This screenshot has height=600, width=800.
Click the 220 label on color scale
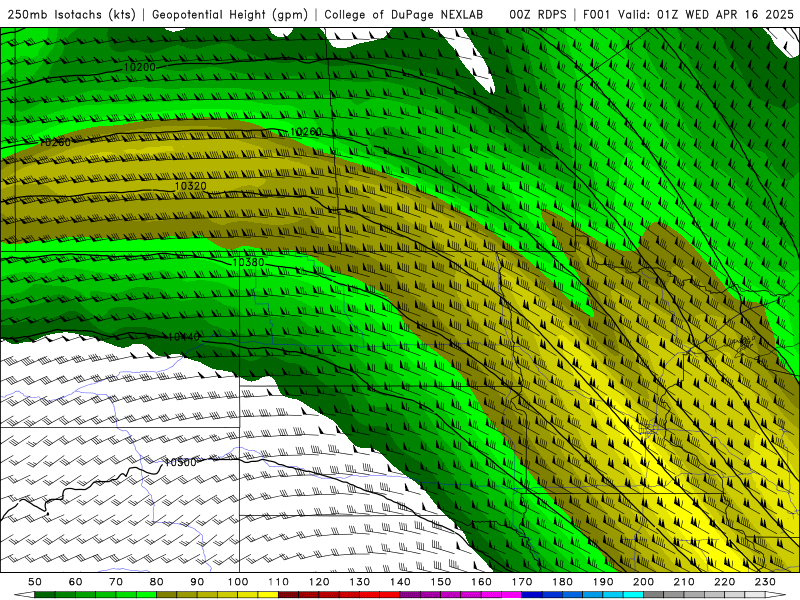[x=724, y=582]
